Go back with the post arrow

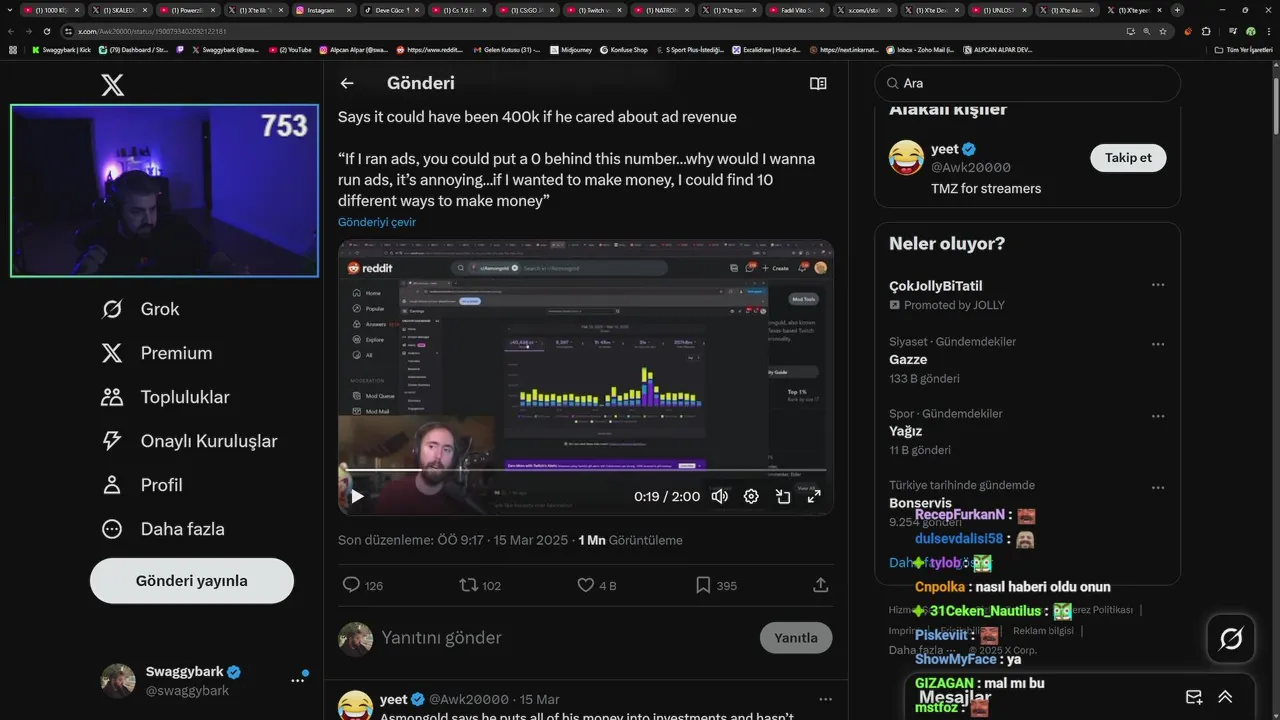click(347, 83)
